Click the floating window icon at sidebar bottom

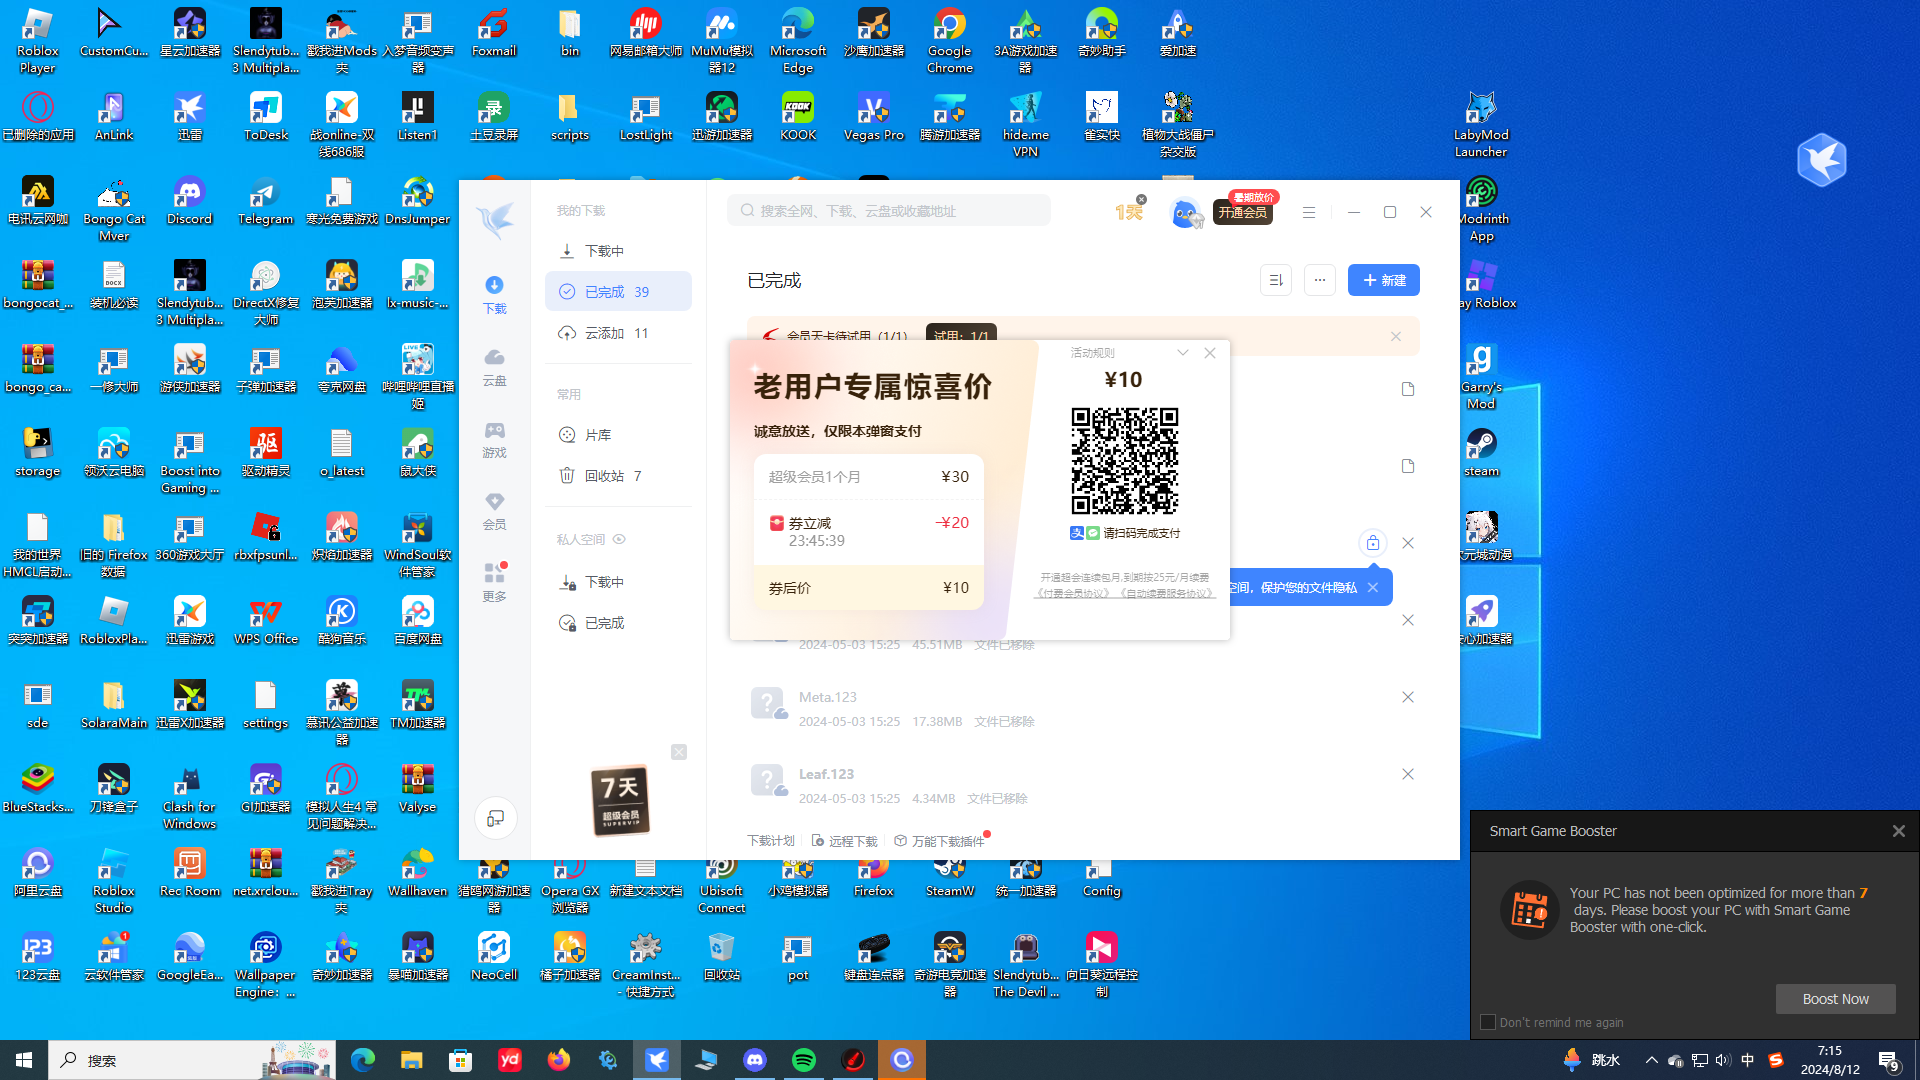click(x=495, y=819)
